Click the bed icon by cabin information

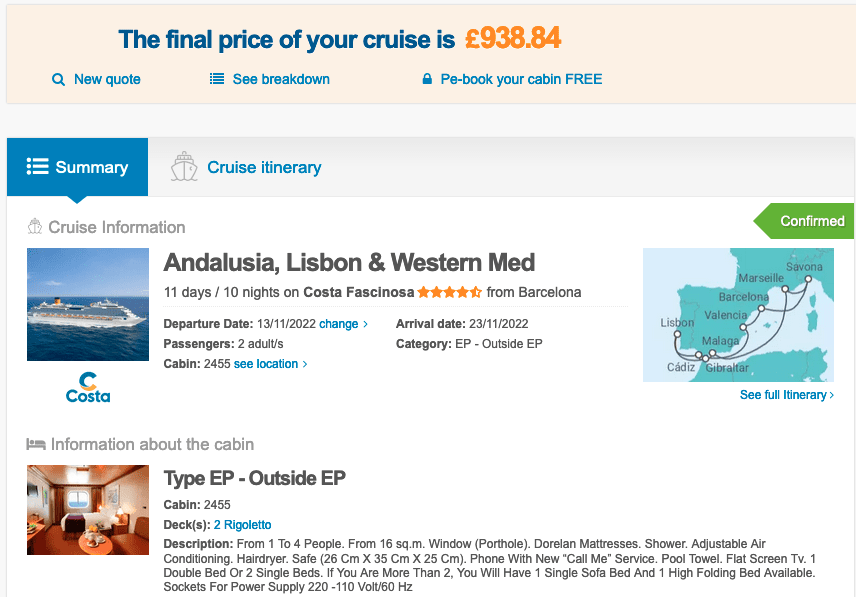click(x=36, y=444)
